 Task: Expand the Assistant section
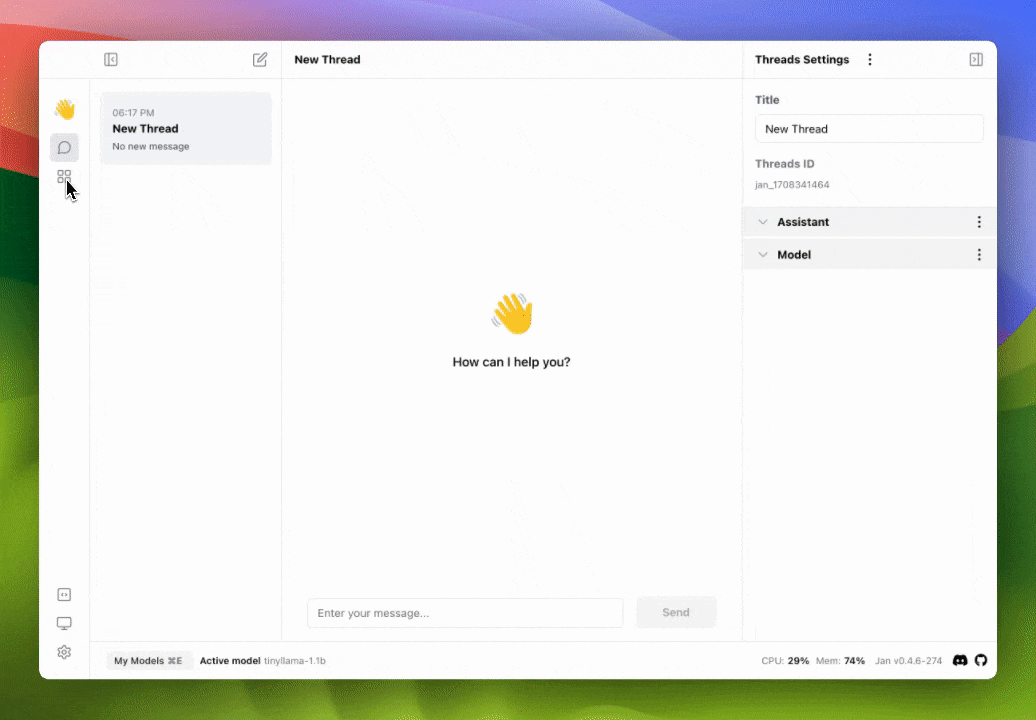(764, 222)
